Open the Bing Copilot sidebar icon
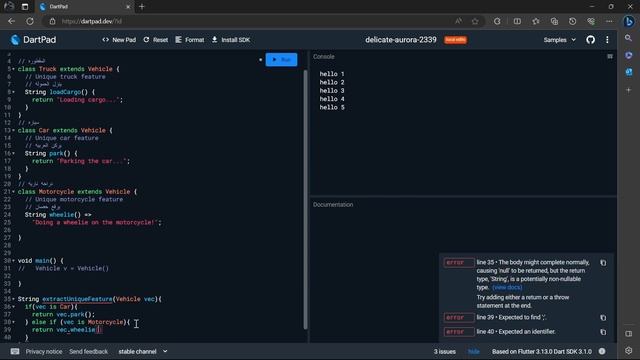Image resolution: width=640 pixels, height=360 pixels. pos(629,21)
